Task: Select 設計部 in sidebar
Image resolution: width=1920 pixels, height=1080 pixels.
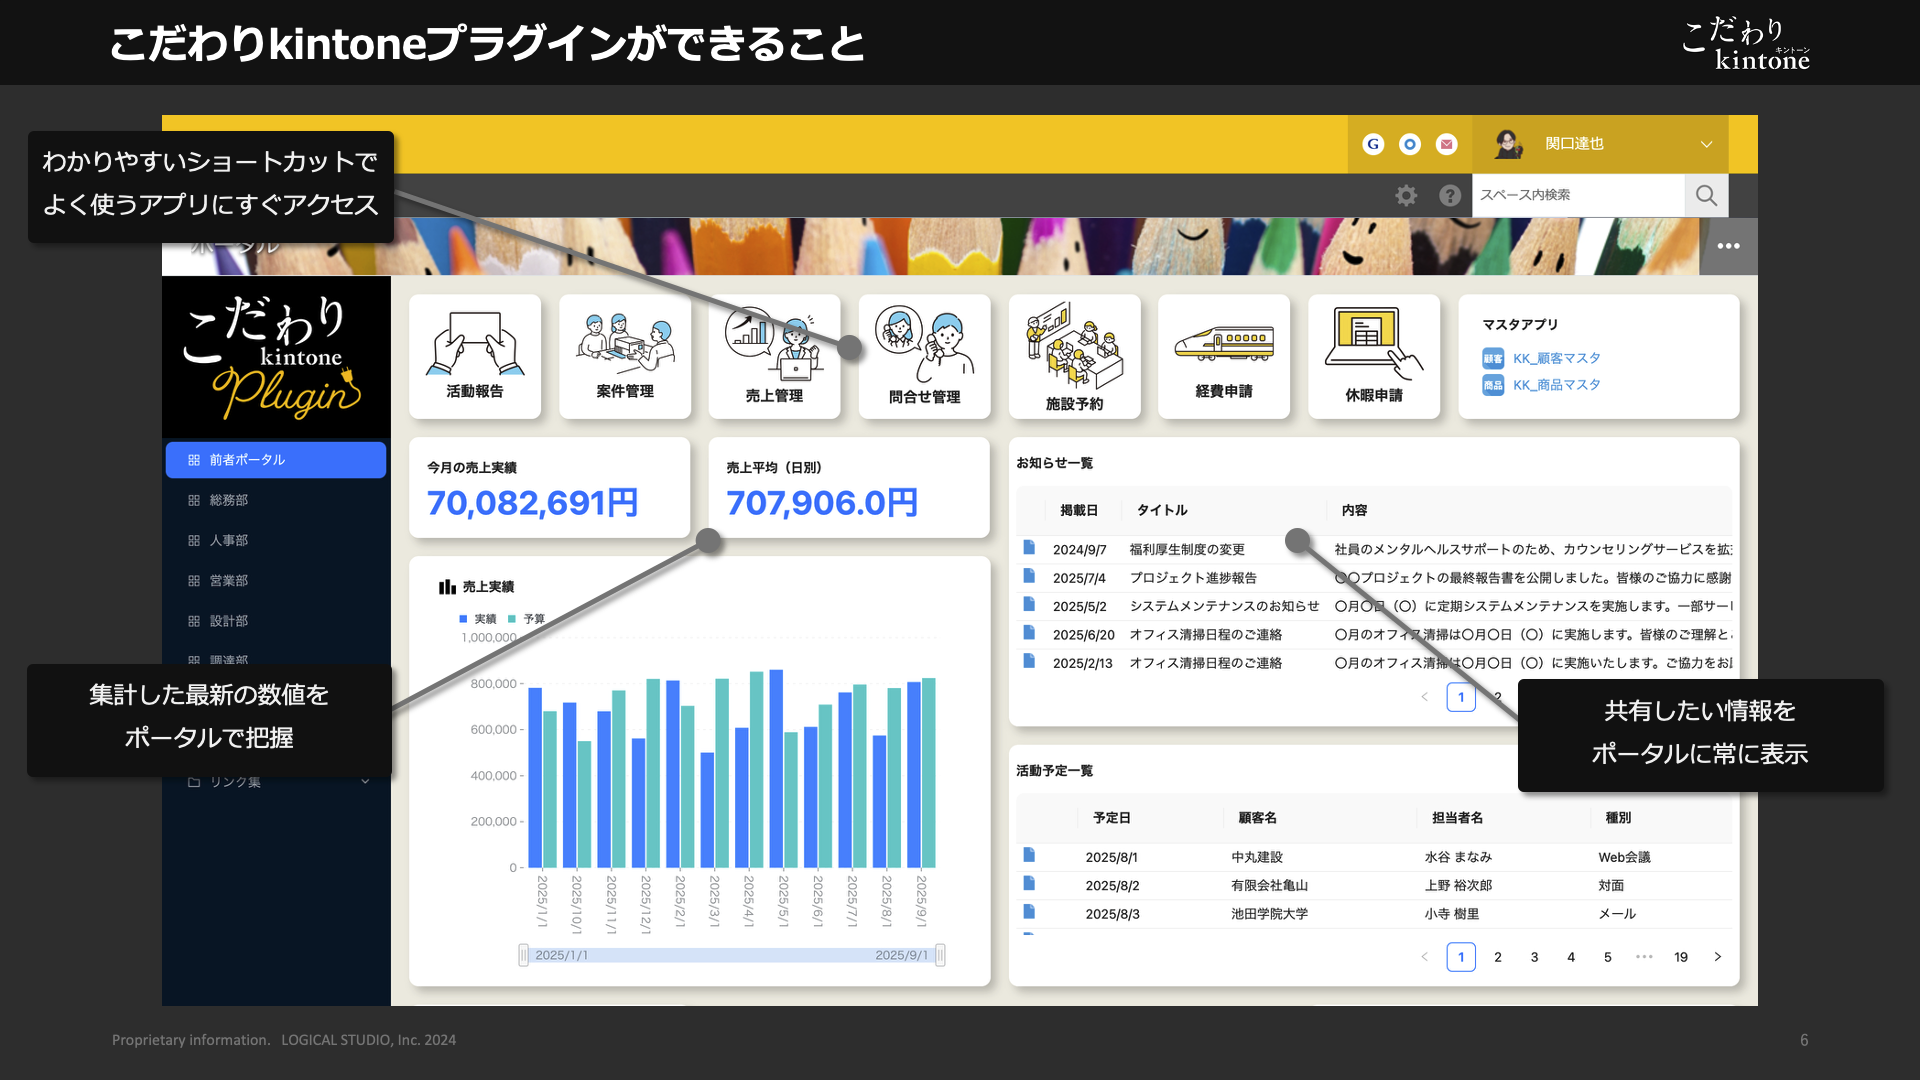Action: 276,621
